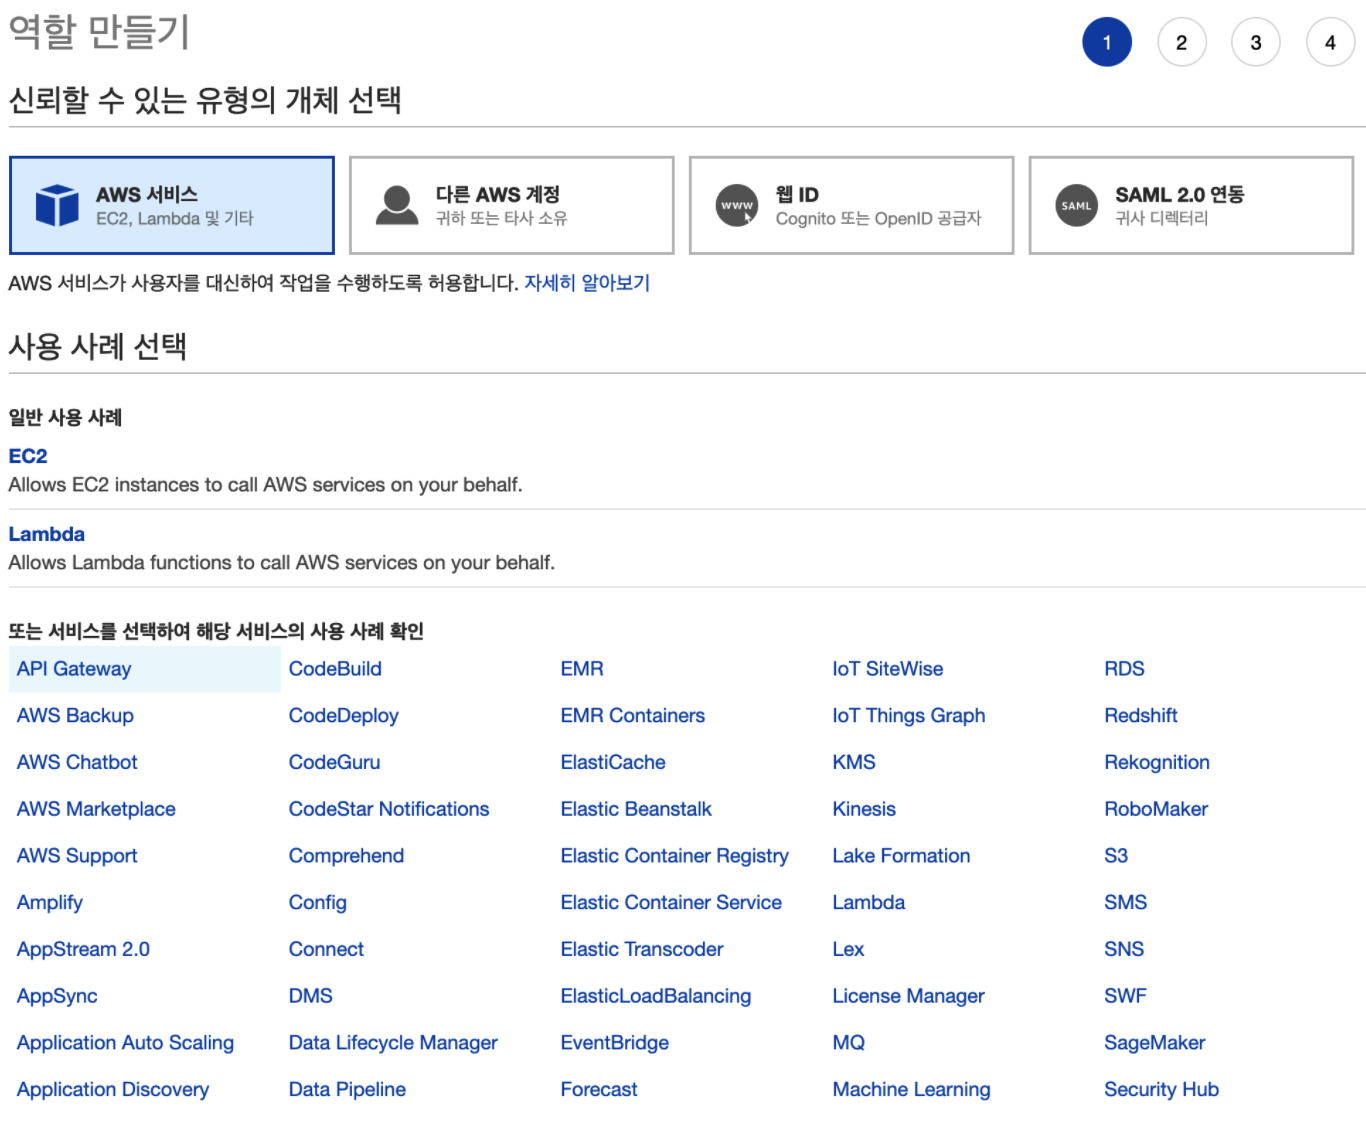Click the SAML 2.0 federation icon
The width and height of the screenshot is (1366, 1122).
[1077, 205]
